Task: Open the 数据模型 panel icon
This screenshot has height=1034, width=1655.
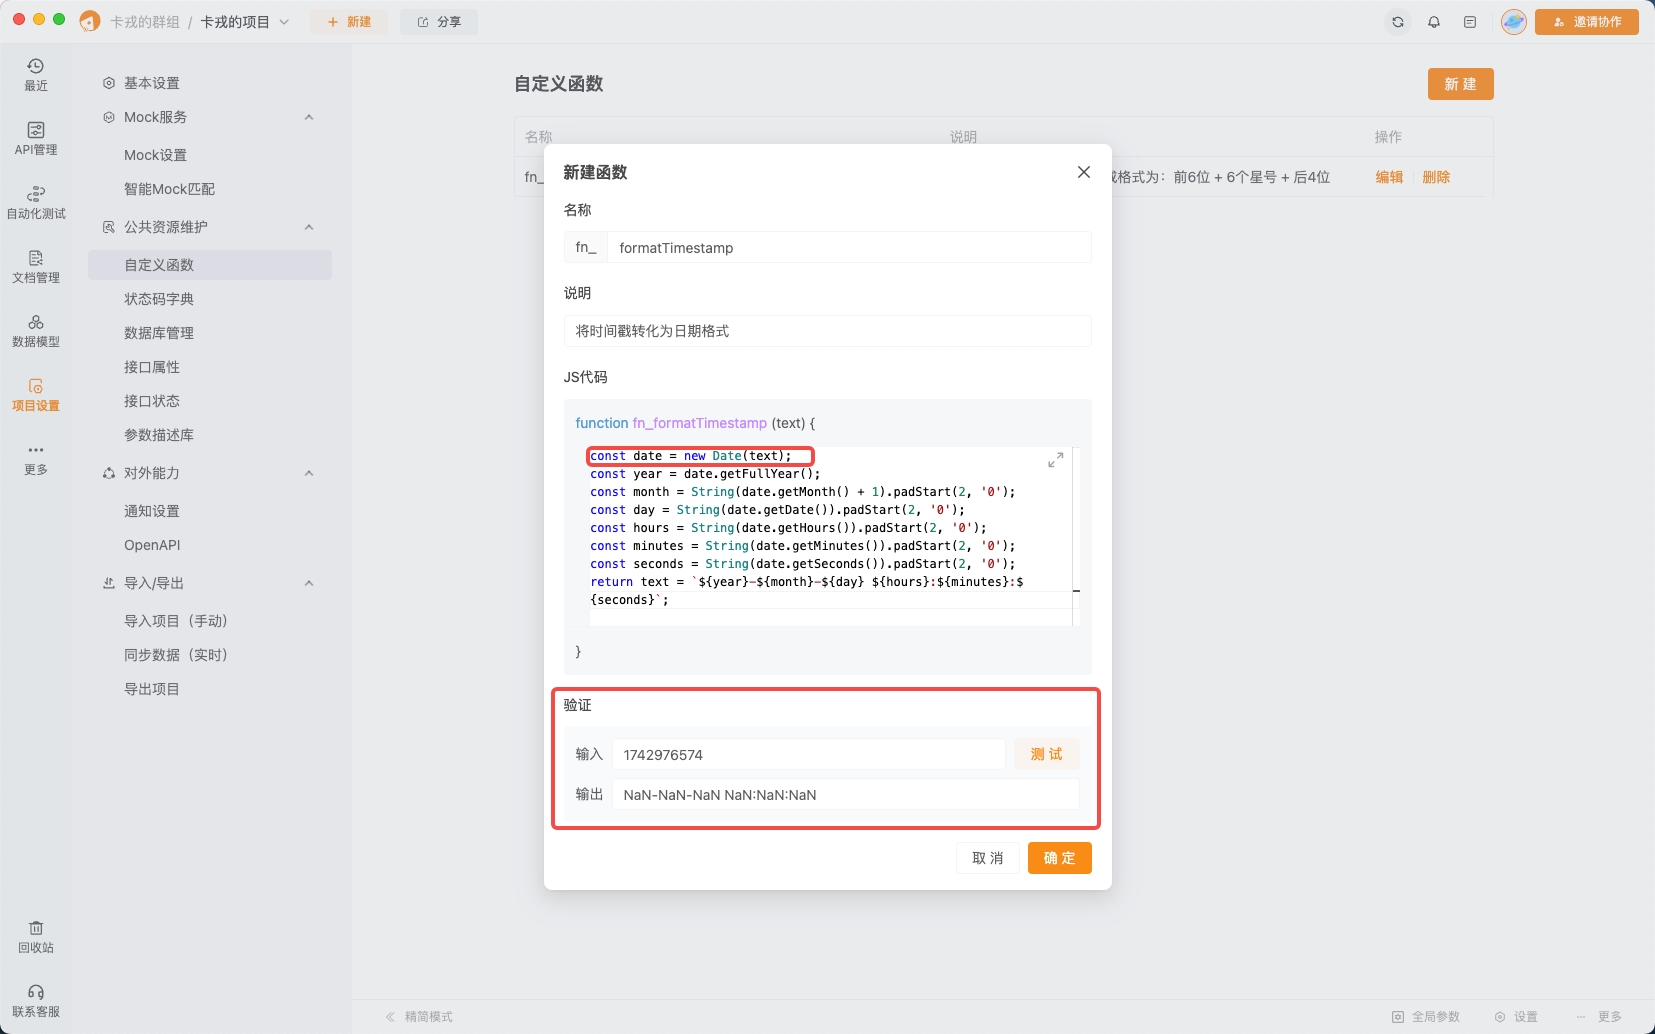Action: (35, 330)
